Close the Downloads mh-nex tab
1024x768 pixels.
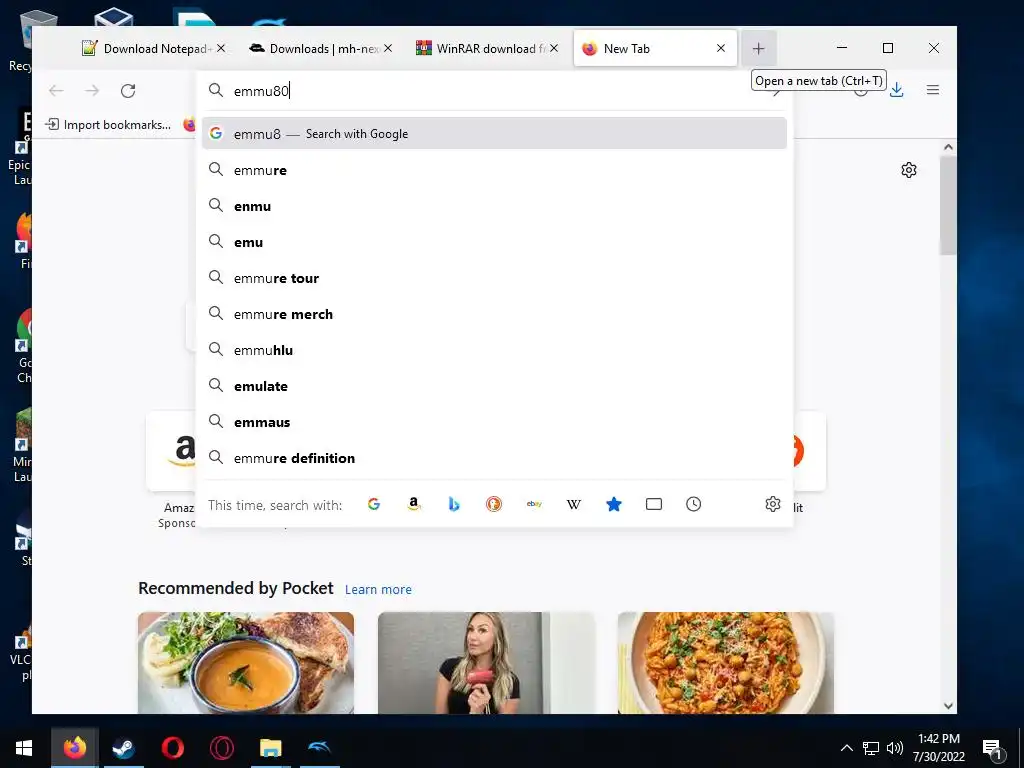click(x=388, y=48)
